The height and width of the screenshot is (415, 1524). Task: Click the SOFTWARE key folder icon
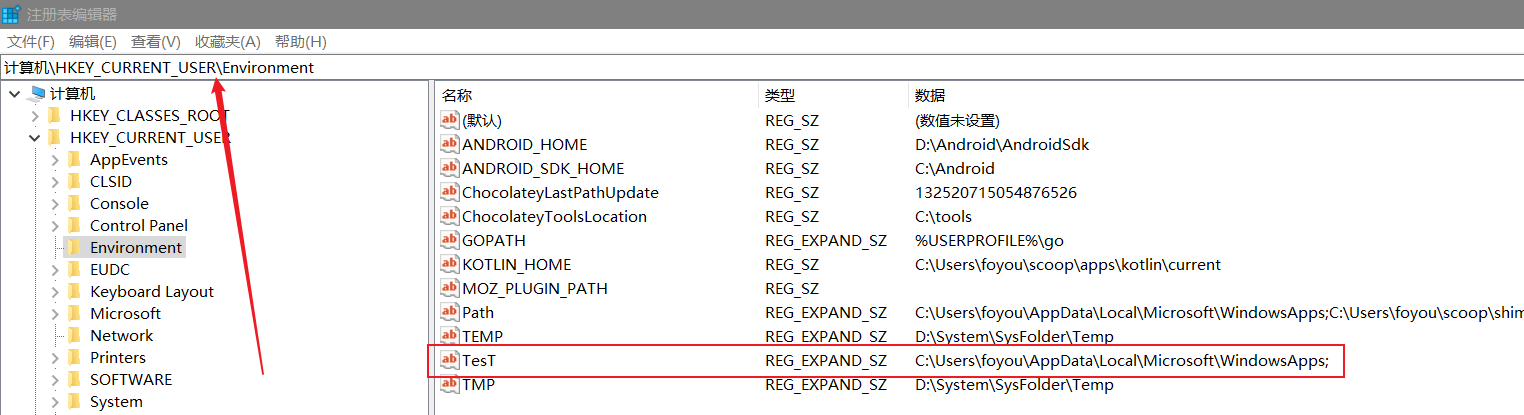(74, 379)
